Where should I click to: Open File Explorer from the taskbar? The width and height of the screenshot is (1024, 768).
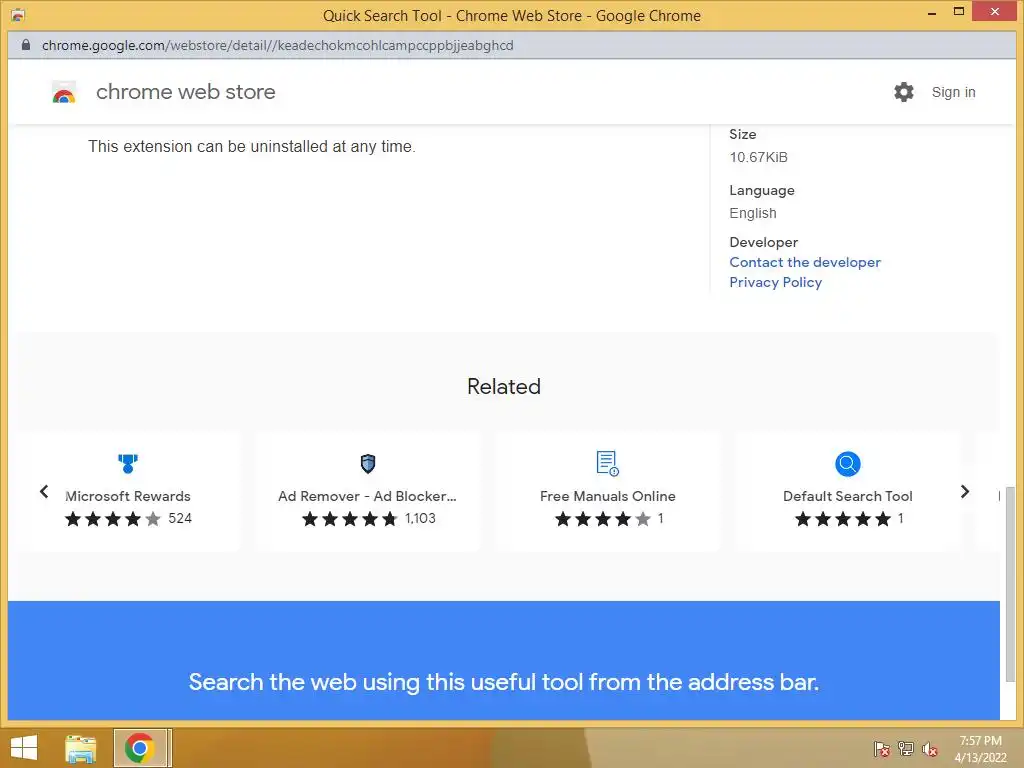coord(80,748)
